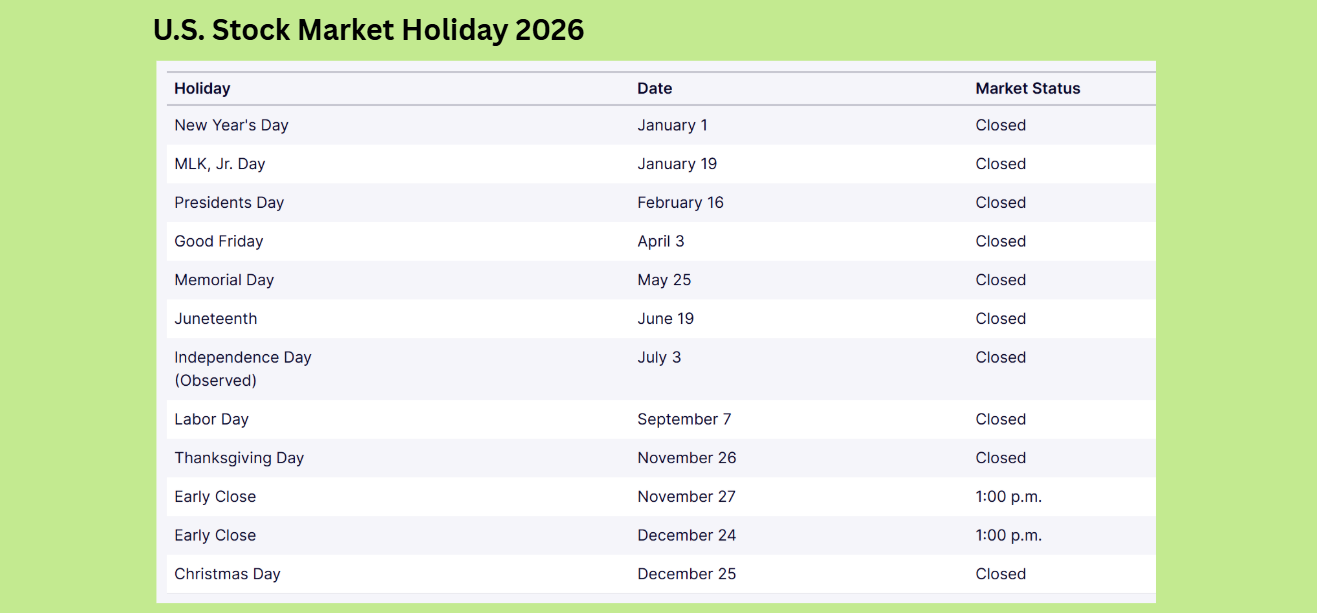The height and width of the screenshot is (613, 1317).
Task: Click the 1:00 p.m. status for November 27
Action: click(x=1008, y=497)
